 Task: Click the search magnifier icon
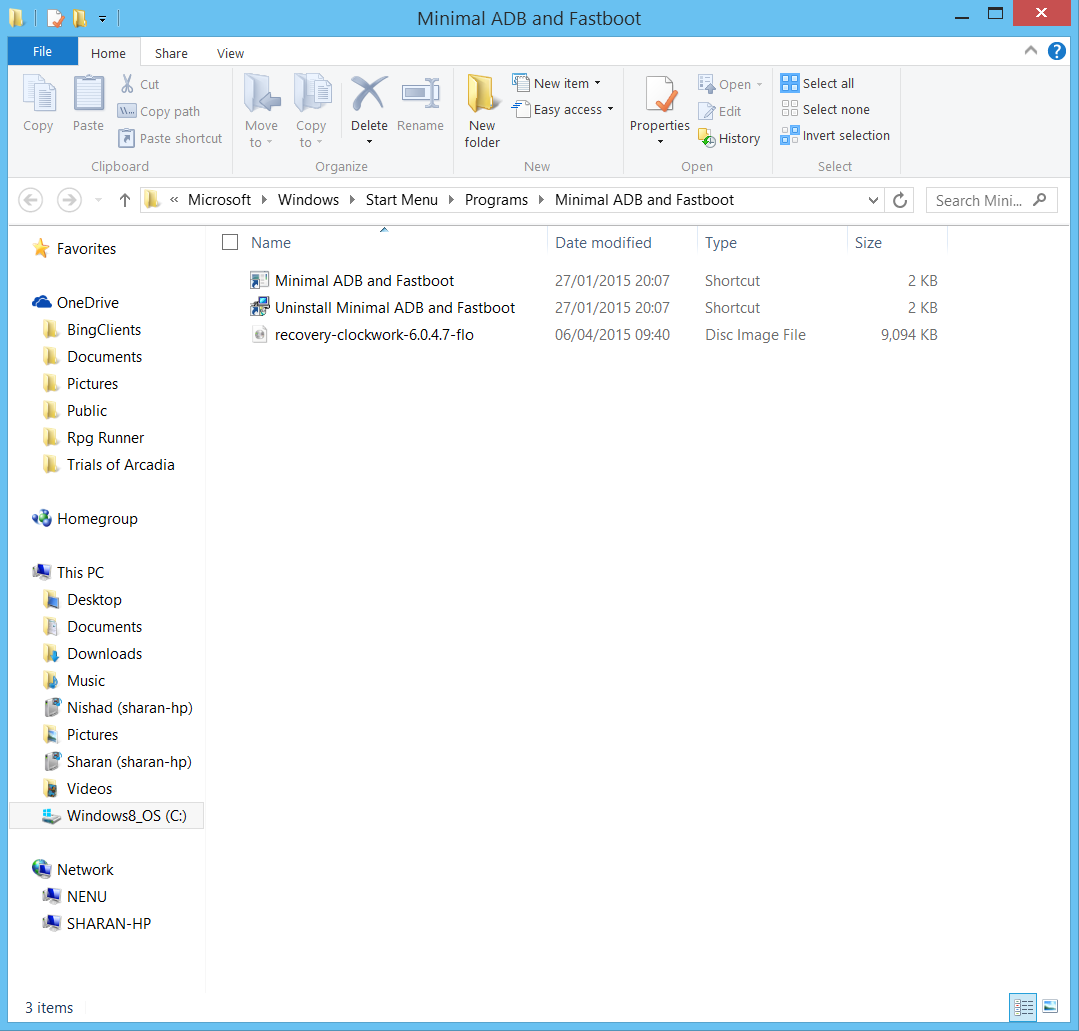point(1040,200)
